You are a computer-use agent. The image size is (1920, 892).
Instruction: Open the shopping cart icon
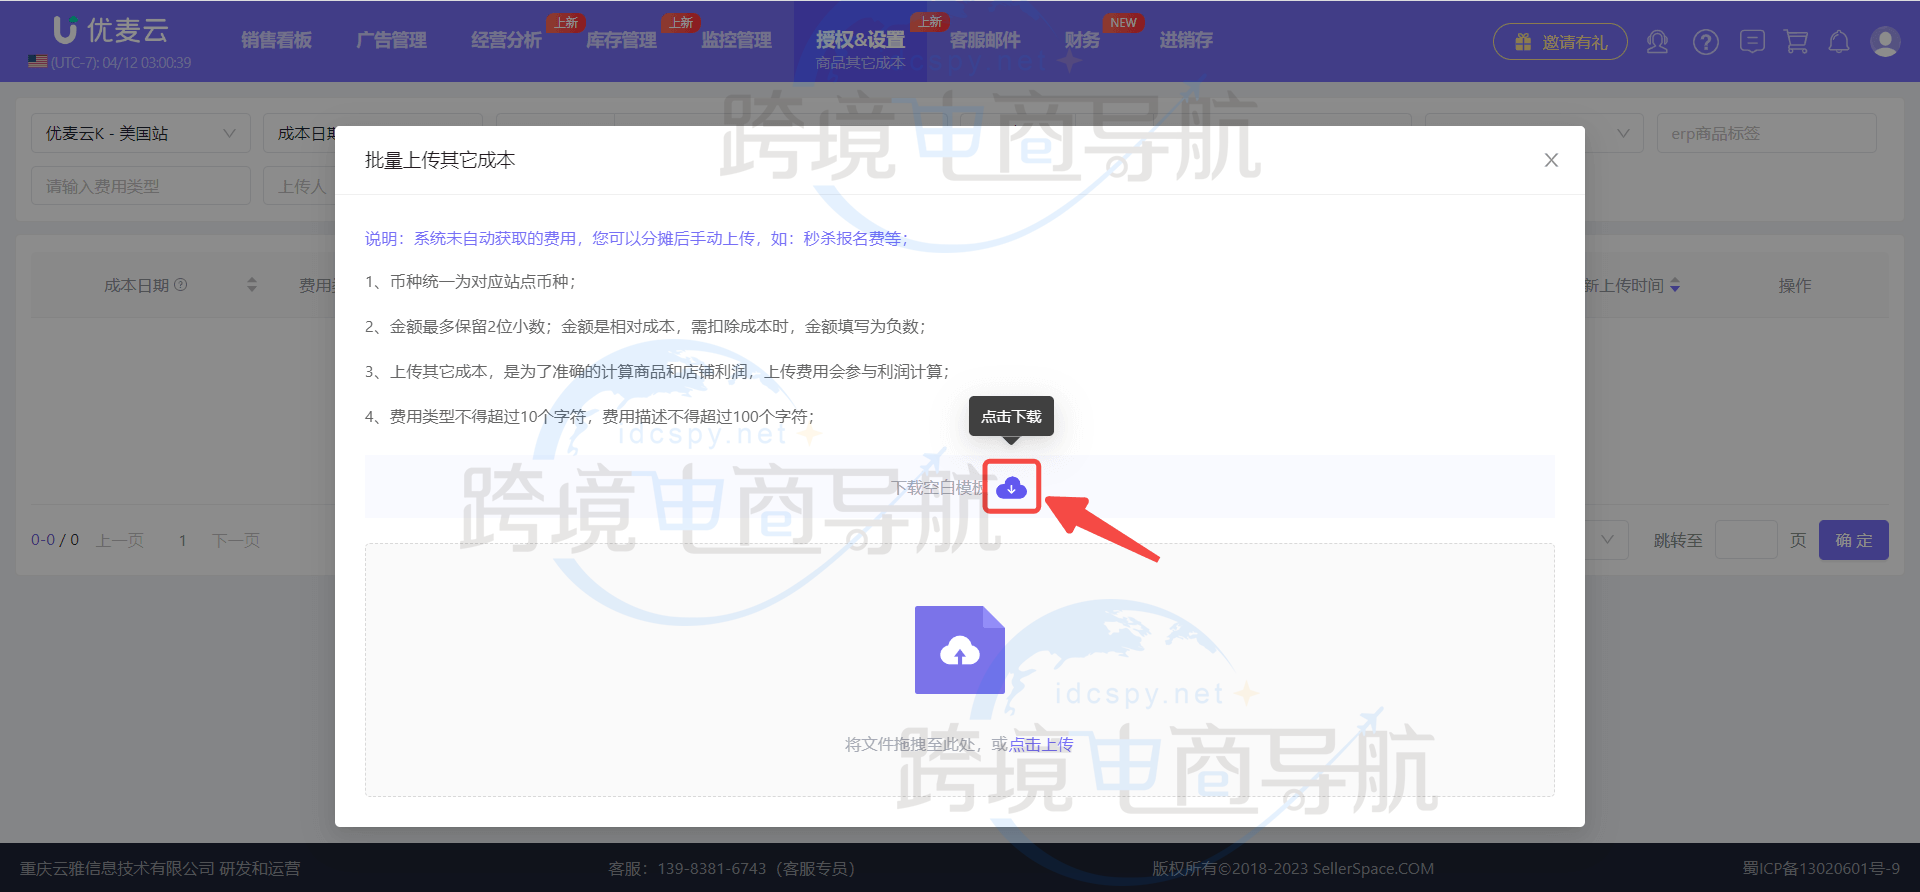(x=1796, y=42)
